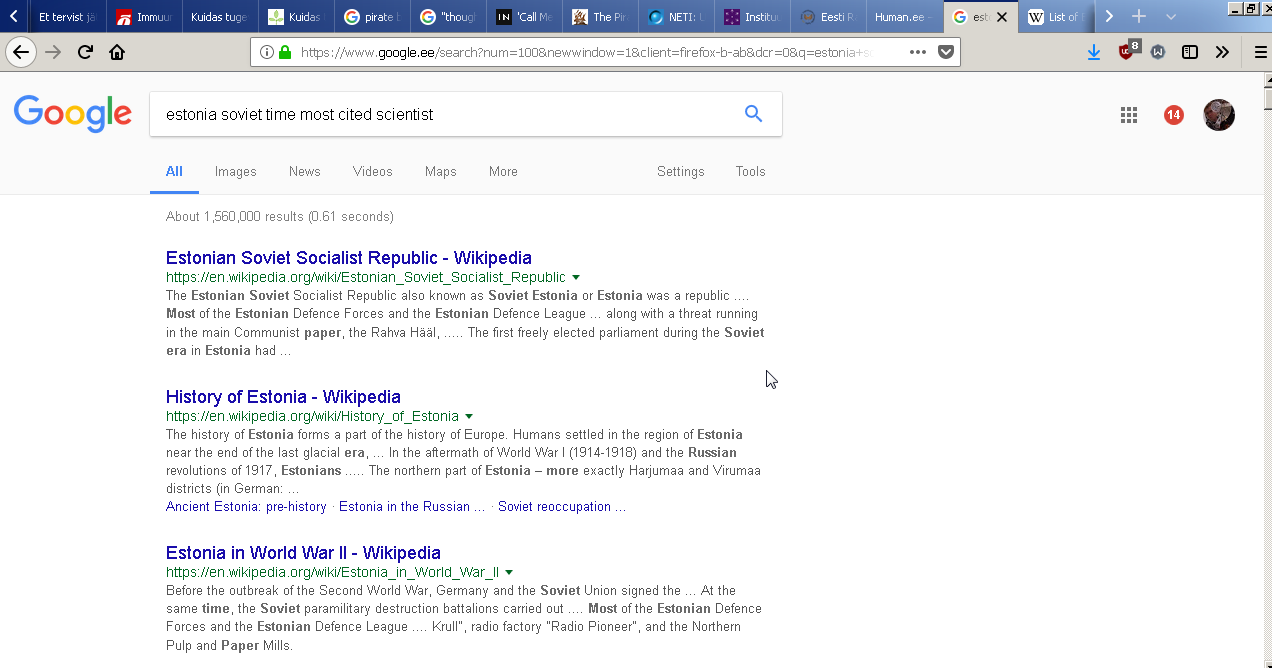Select the News search tab
Screen dimensions: 1272x668
coord(305,172)
